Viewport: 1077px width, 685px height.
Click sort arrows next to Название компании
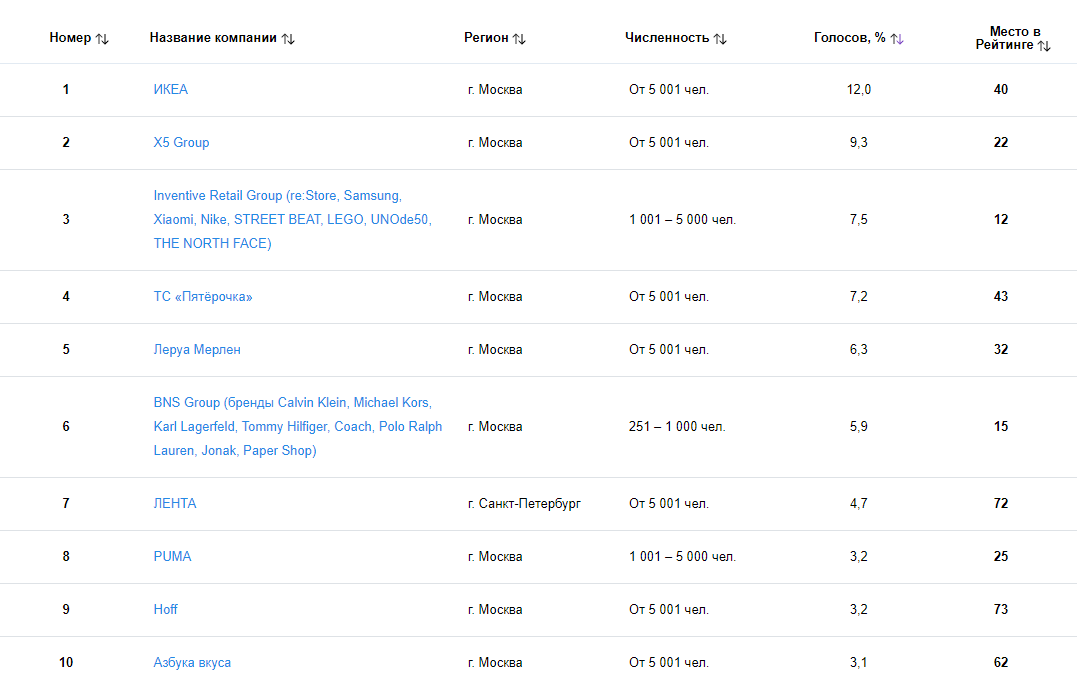[288, 39]
